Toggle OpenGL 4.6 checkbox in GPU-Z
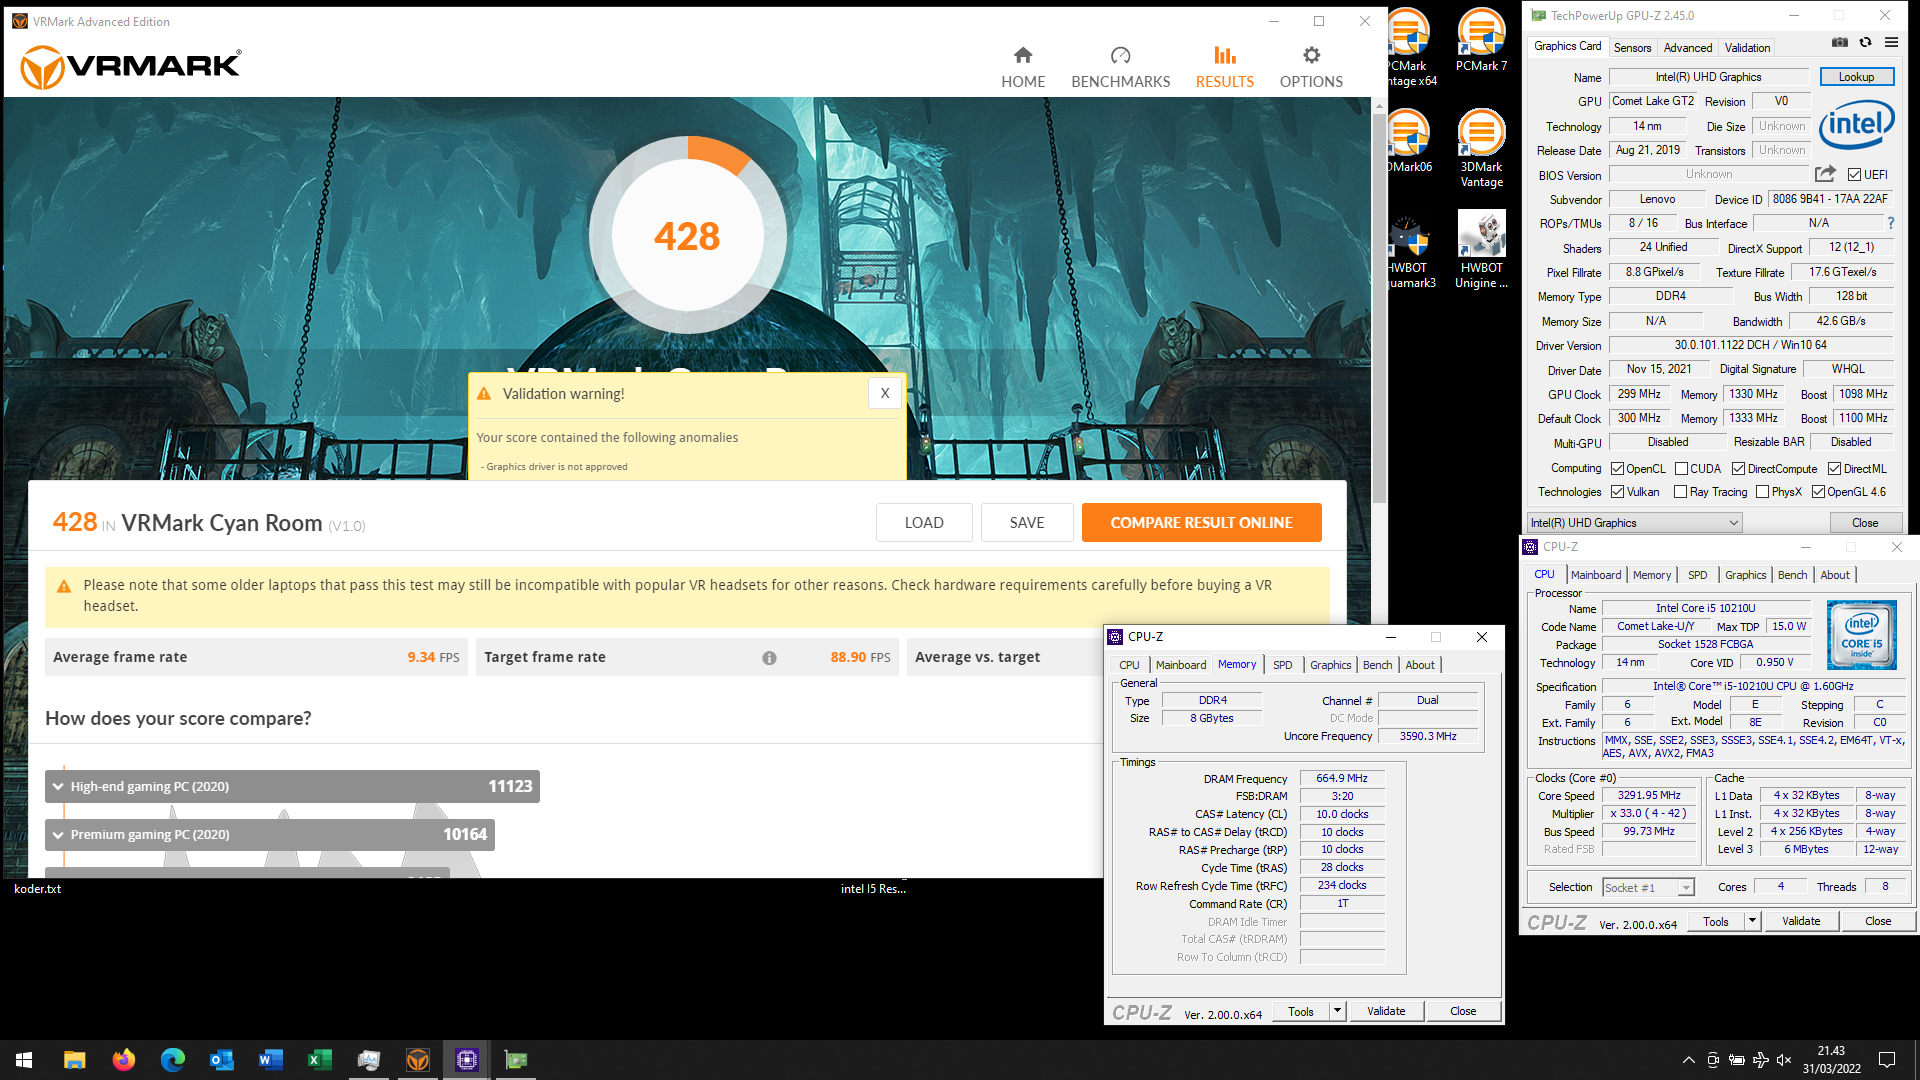The height and width of the screenshot is (1080, 1920). (x=1818, y=492)
